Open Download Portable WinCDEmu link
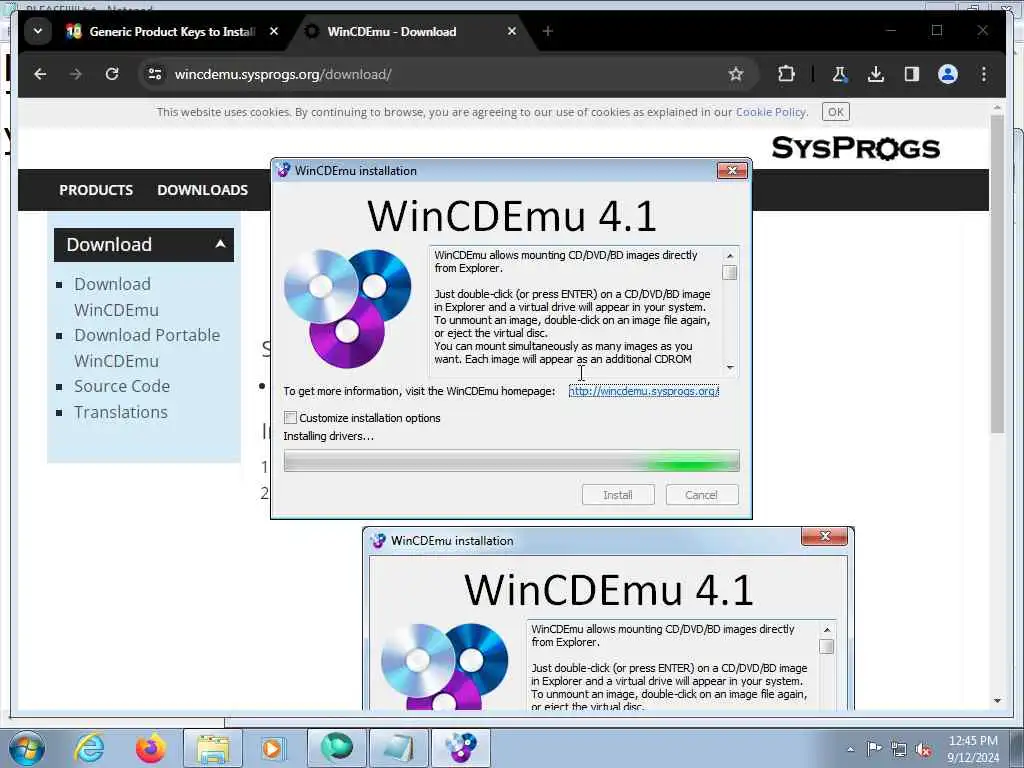 pos(147,348)
